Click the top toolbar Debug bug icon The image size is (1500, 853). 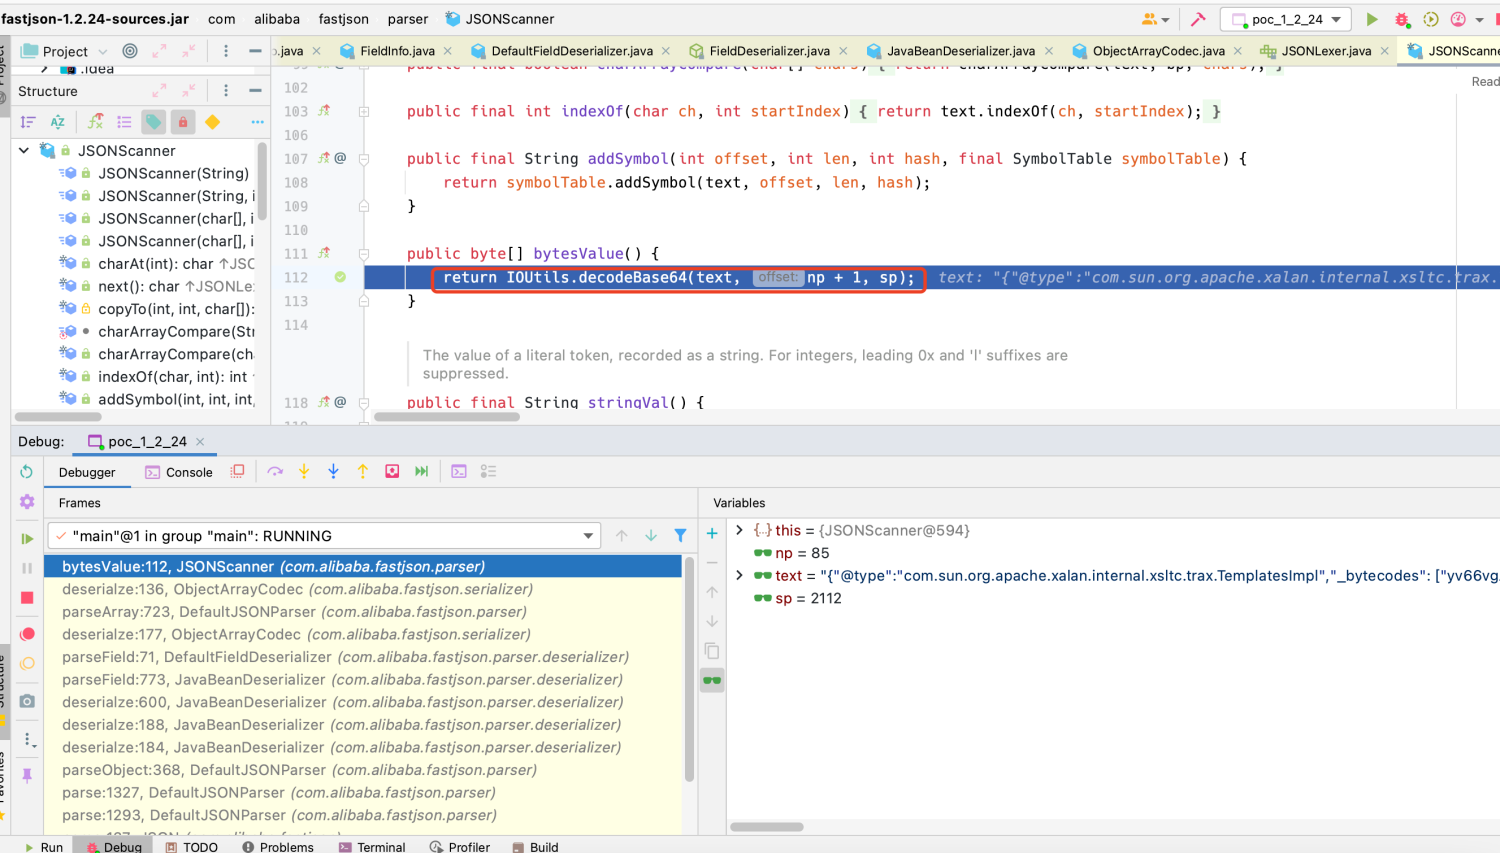point(1402,19)
